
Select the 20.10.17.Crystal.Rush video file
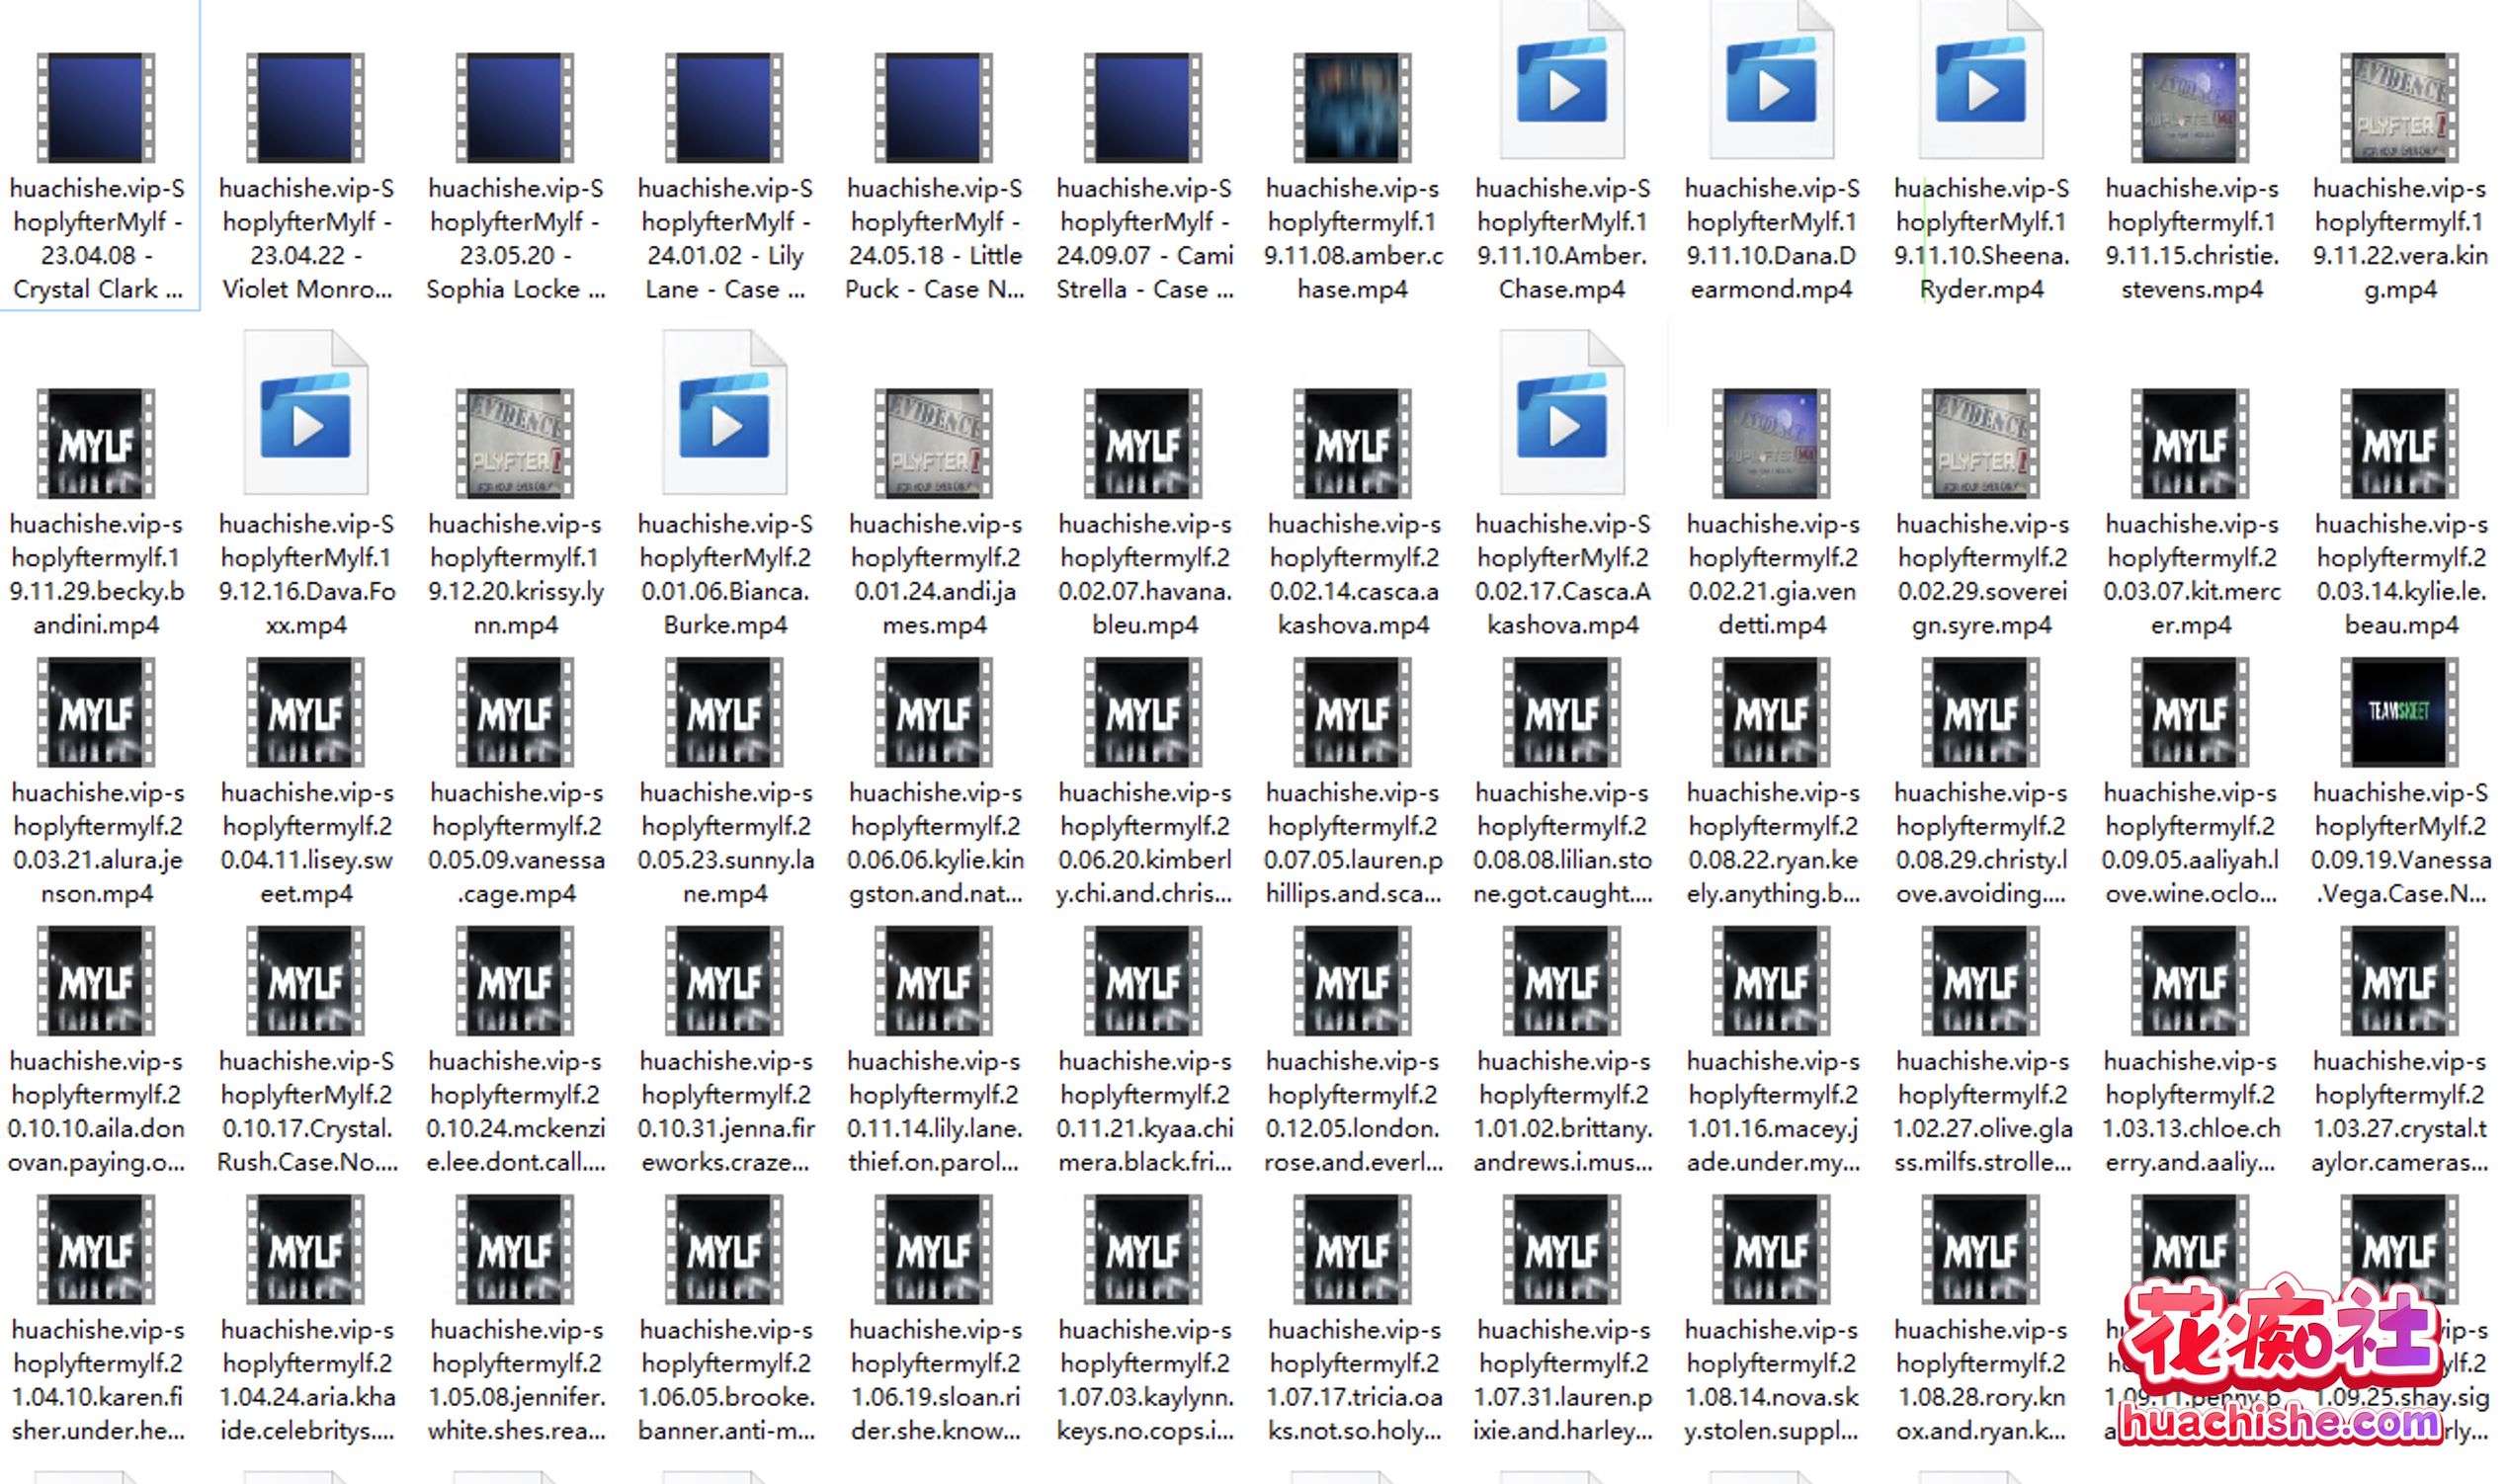point(306,980)
